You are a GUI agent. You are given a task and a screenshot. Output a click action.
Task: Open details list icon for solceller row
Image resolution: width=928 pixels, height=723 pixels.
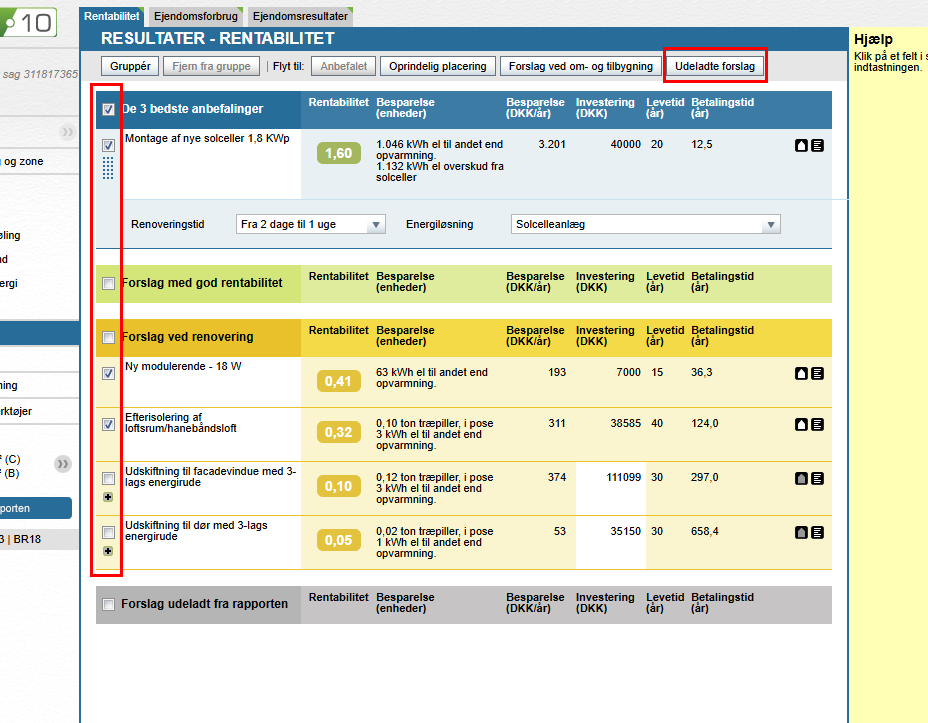pos(817,146)
